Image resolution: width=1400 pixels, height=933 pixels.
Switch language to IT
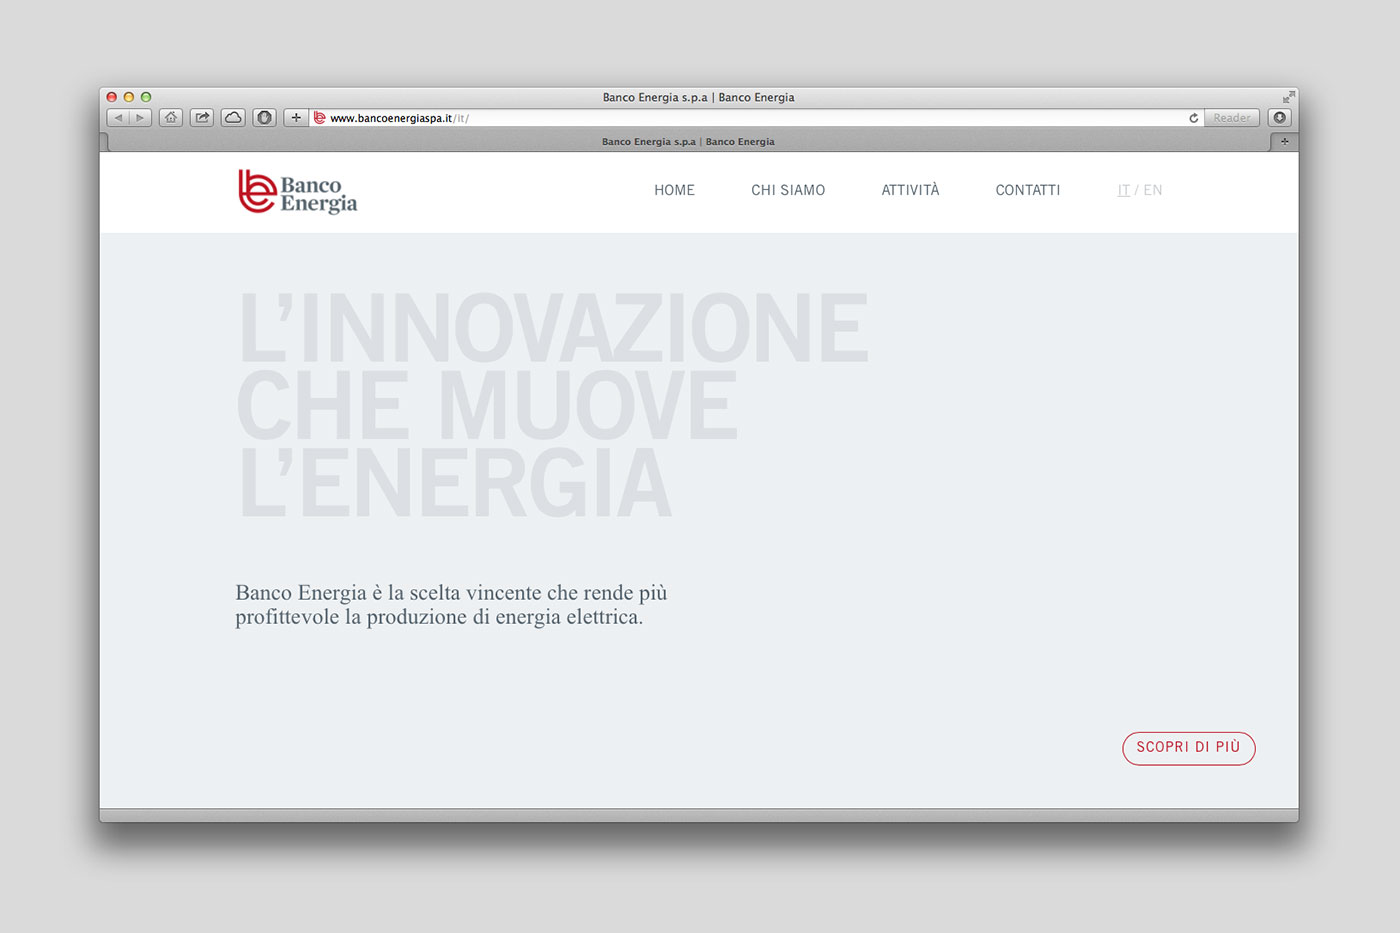[x=1123, y=190]
